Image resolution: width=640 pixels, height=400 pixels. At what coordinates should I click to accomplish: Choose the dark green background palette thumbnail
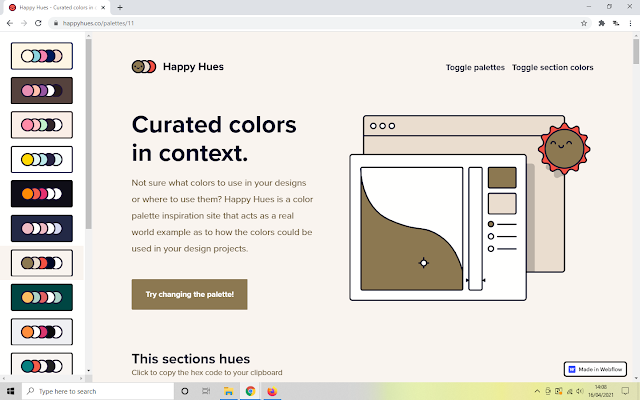tap(42, 297)
